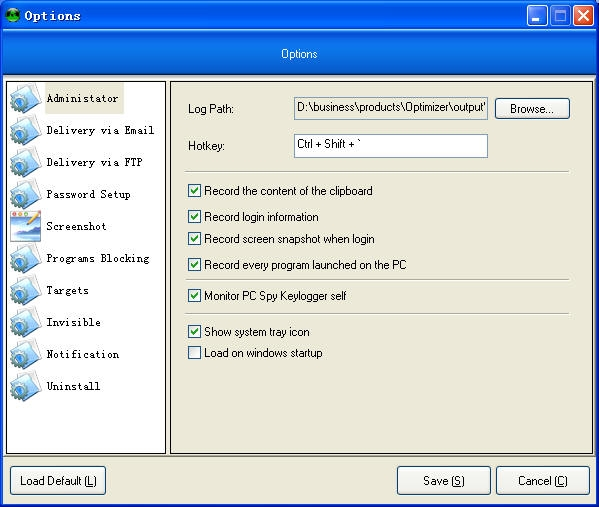Toggle Show system tray icon checkbox
Viewport: 599px width, 507px height.
coord(194,332)
